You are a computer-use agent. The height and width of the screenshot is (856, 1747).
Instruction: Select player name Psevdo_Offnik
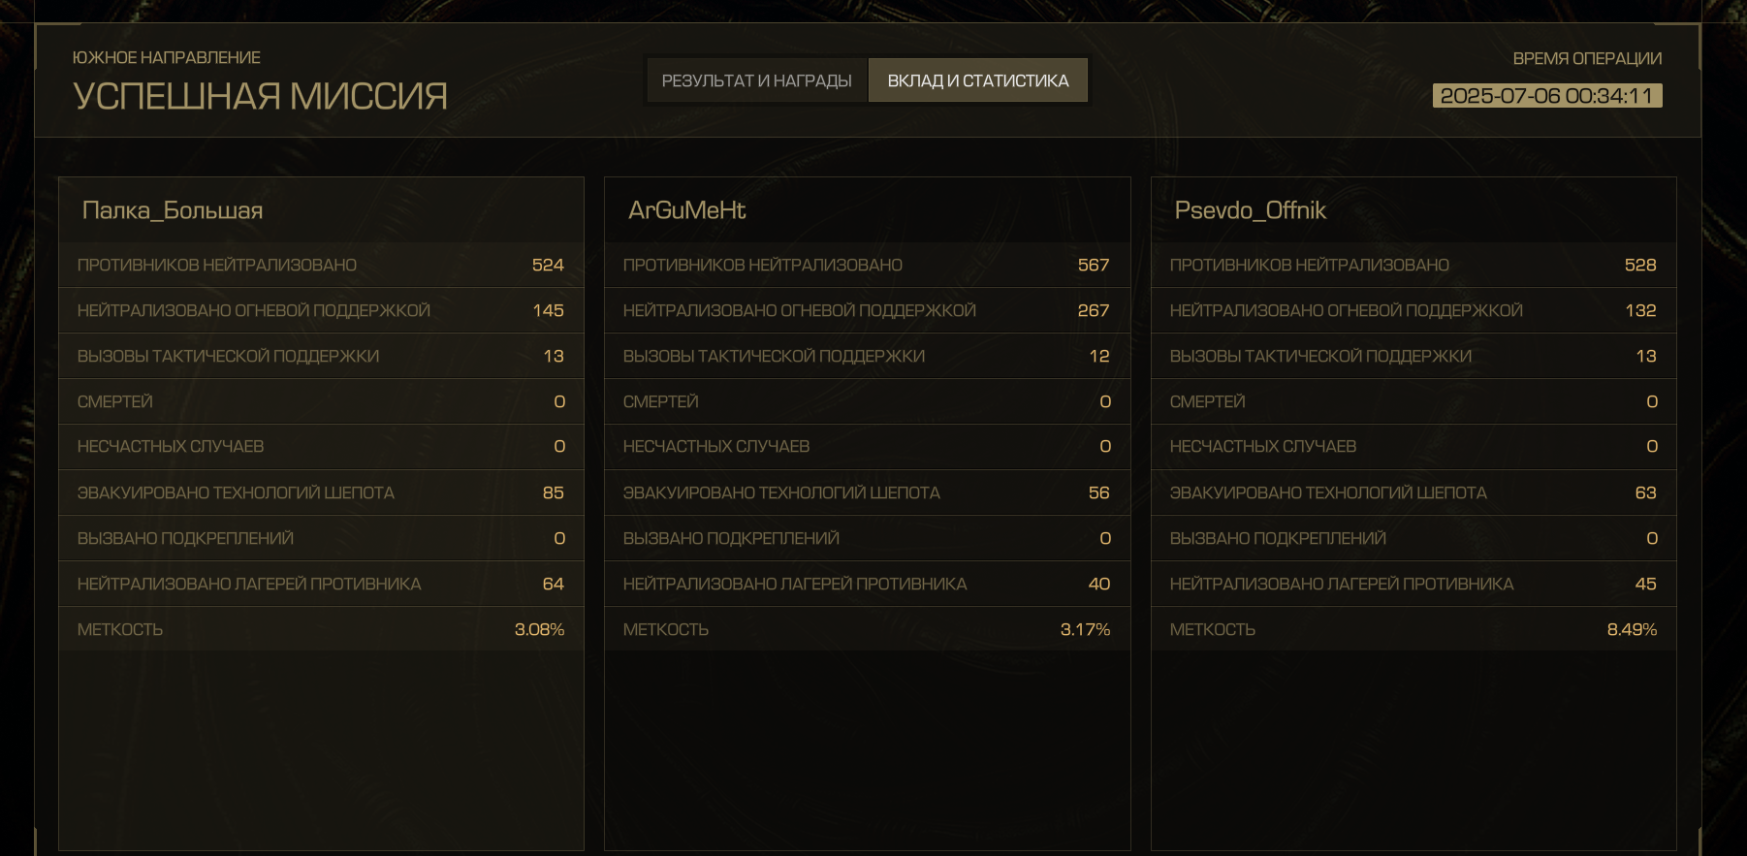(1250, 210)
